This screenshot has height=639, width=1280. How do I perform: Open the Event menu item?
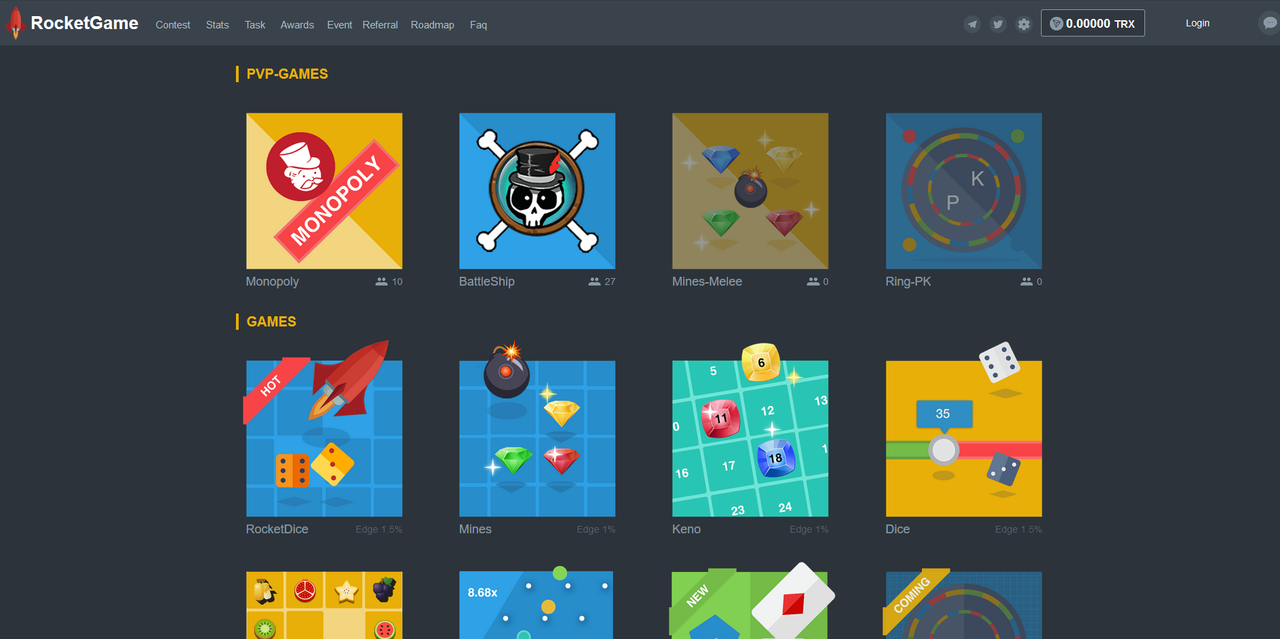pyautogui.click(x=340, y=25)
